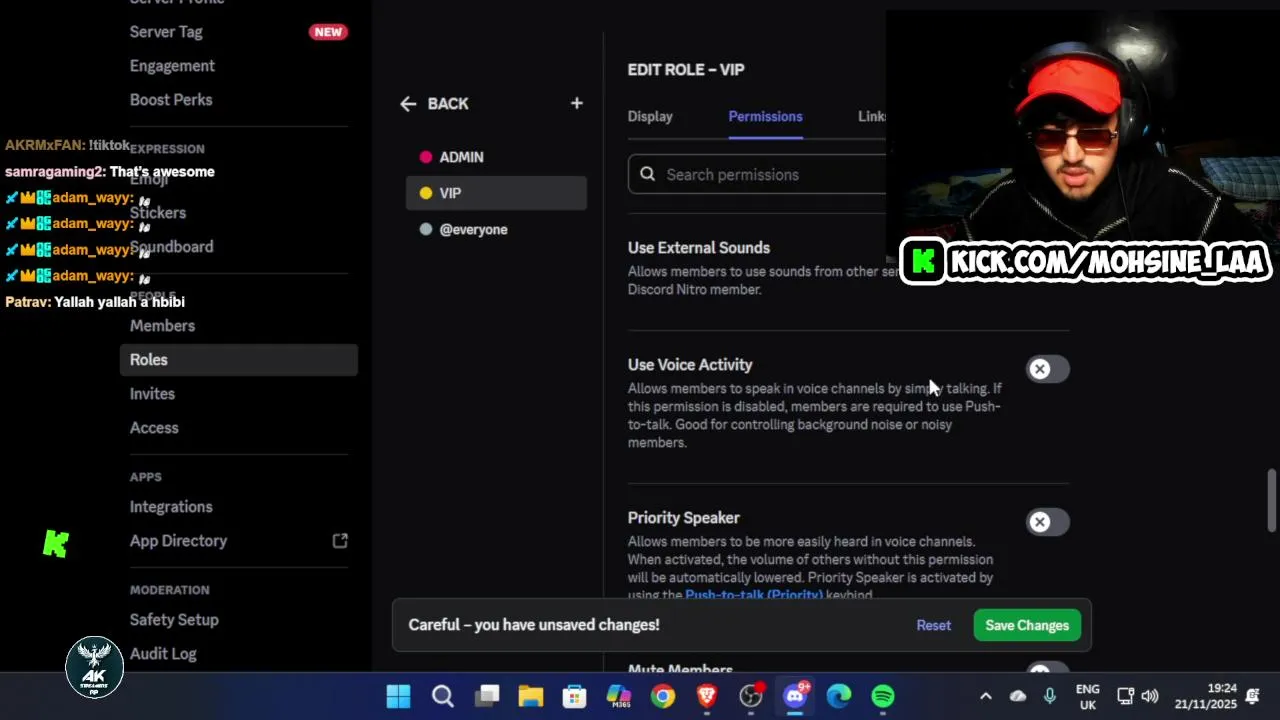The image size is (1280, 720).
Task: Select the VIP role
Action: [x=496, y=193]
